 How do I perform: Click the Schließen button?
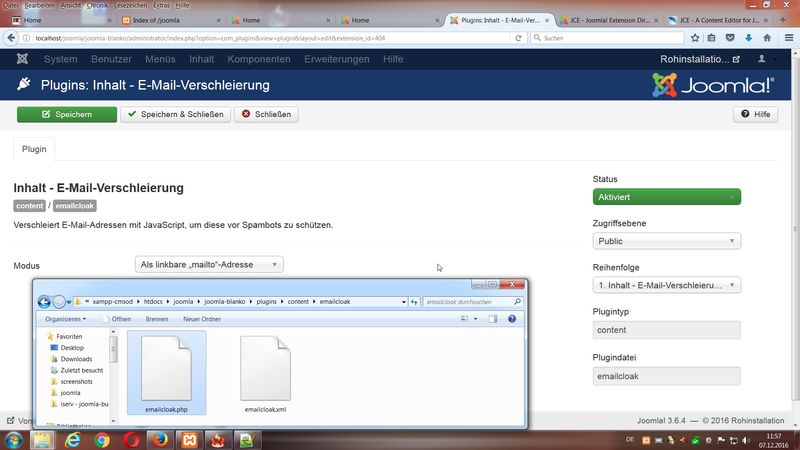pyautogui.click(x=266, y=115)
